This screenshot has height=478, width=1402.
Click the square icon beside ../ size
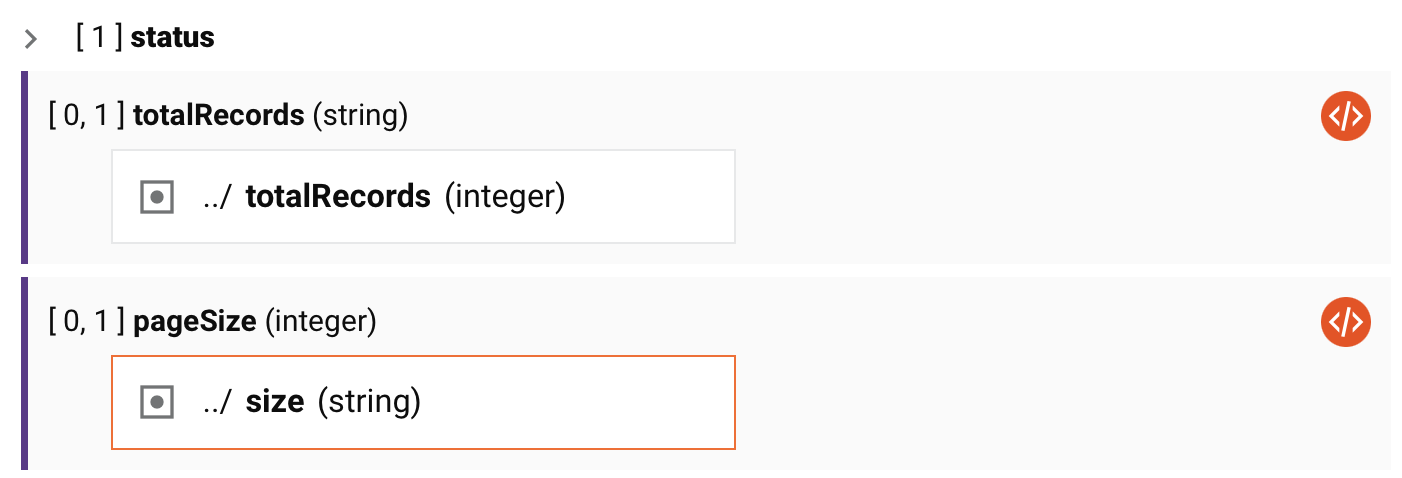pyautogui.click(x=157, y=402)
